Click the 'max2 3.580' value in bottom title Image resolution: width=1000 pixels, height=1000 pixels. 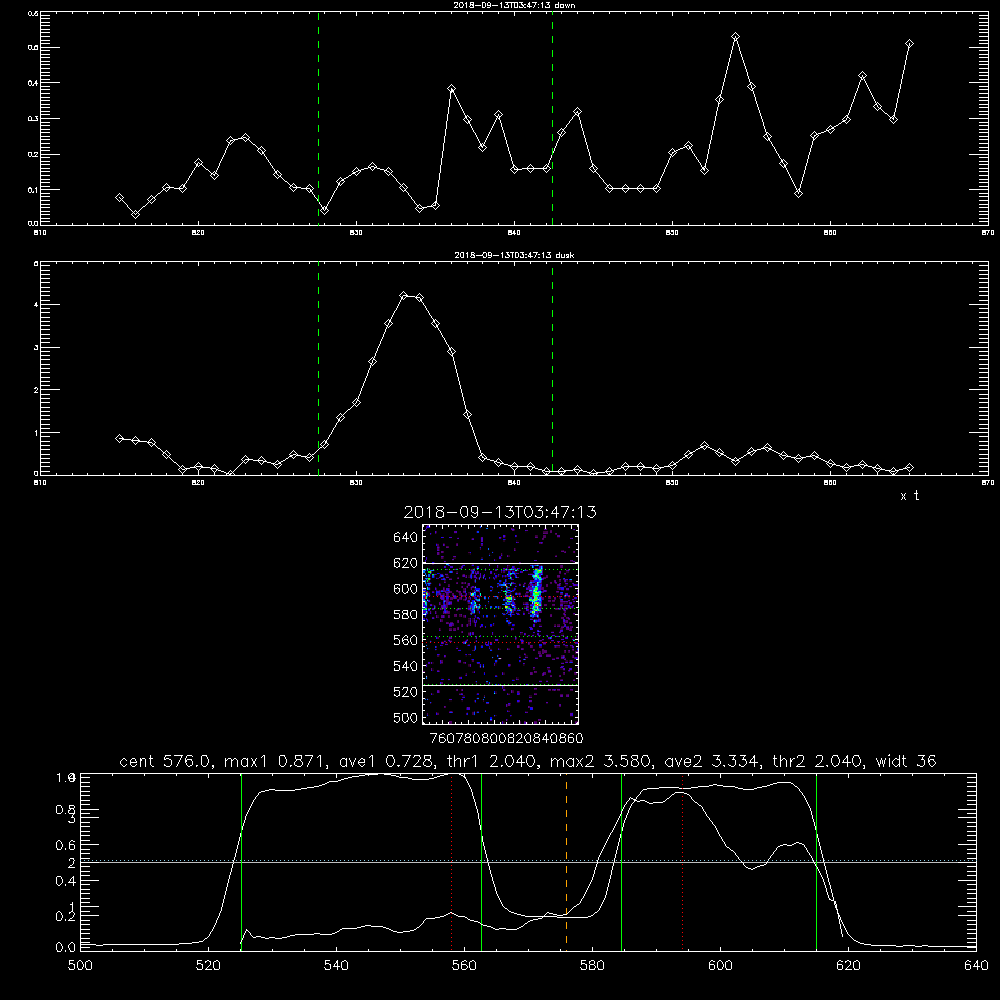[602, 761]
